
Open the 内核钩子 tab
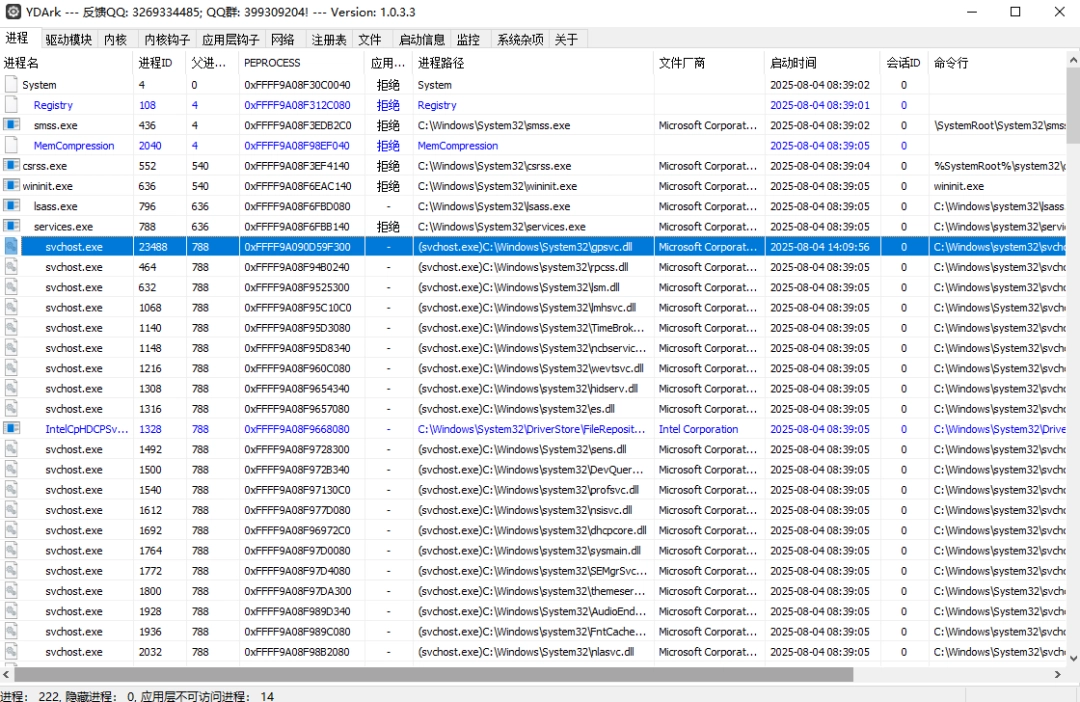(167, 40)
